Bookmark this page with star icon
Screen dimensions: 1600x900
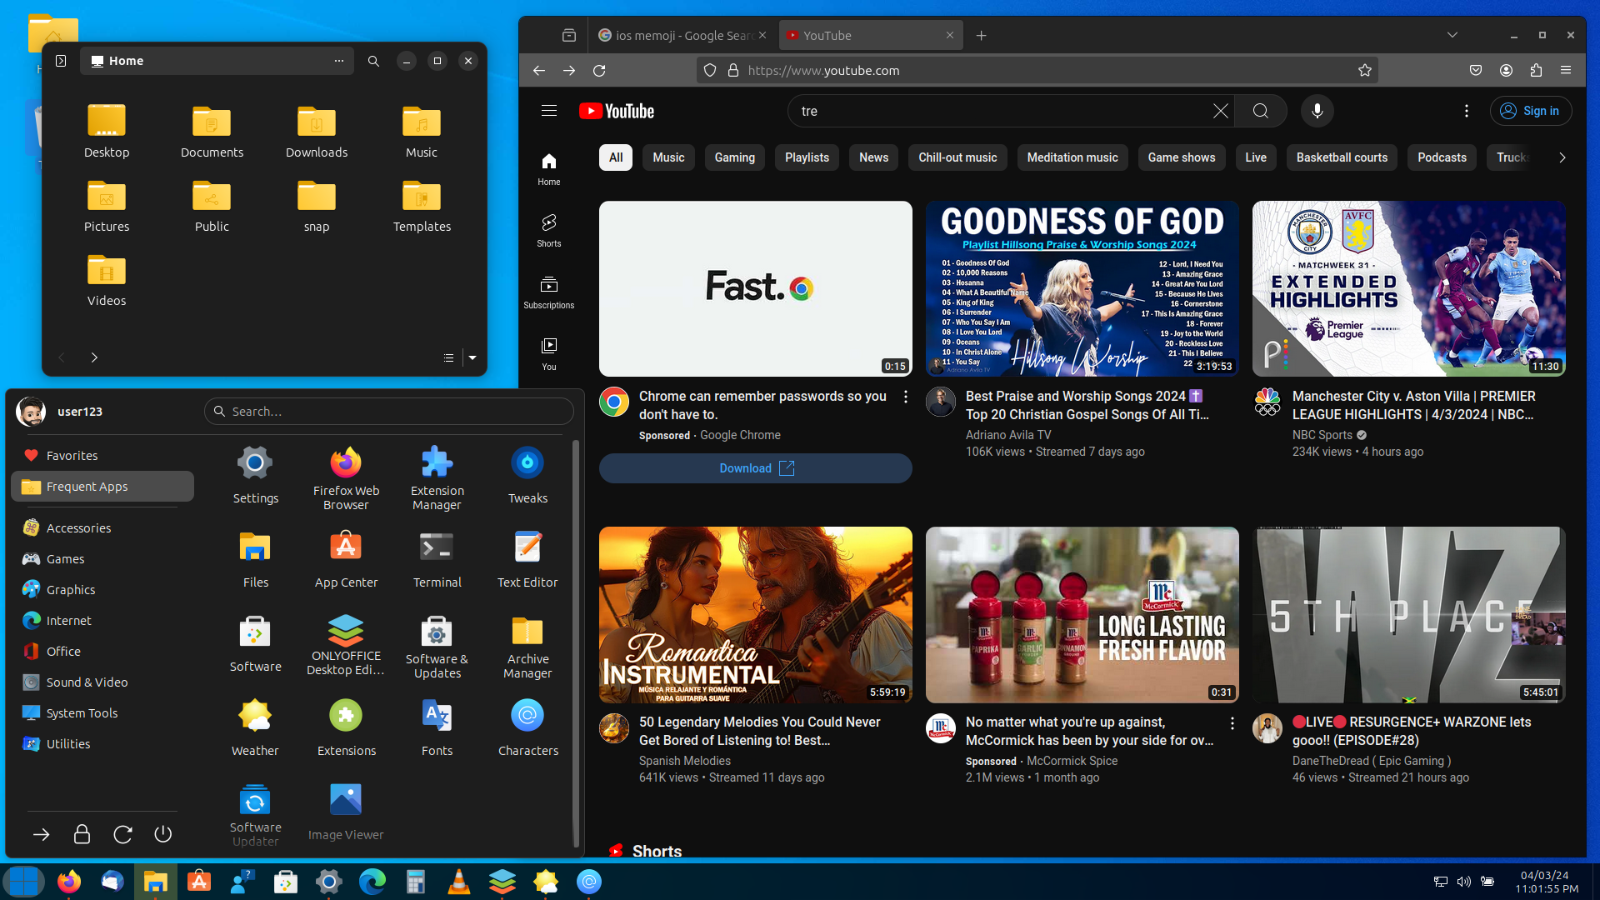click(x=1364, y=70)
